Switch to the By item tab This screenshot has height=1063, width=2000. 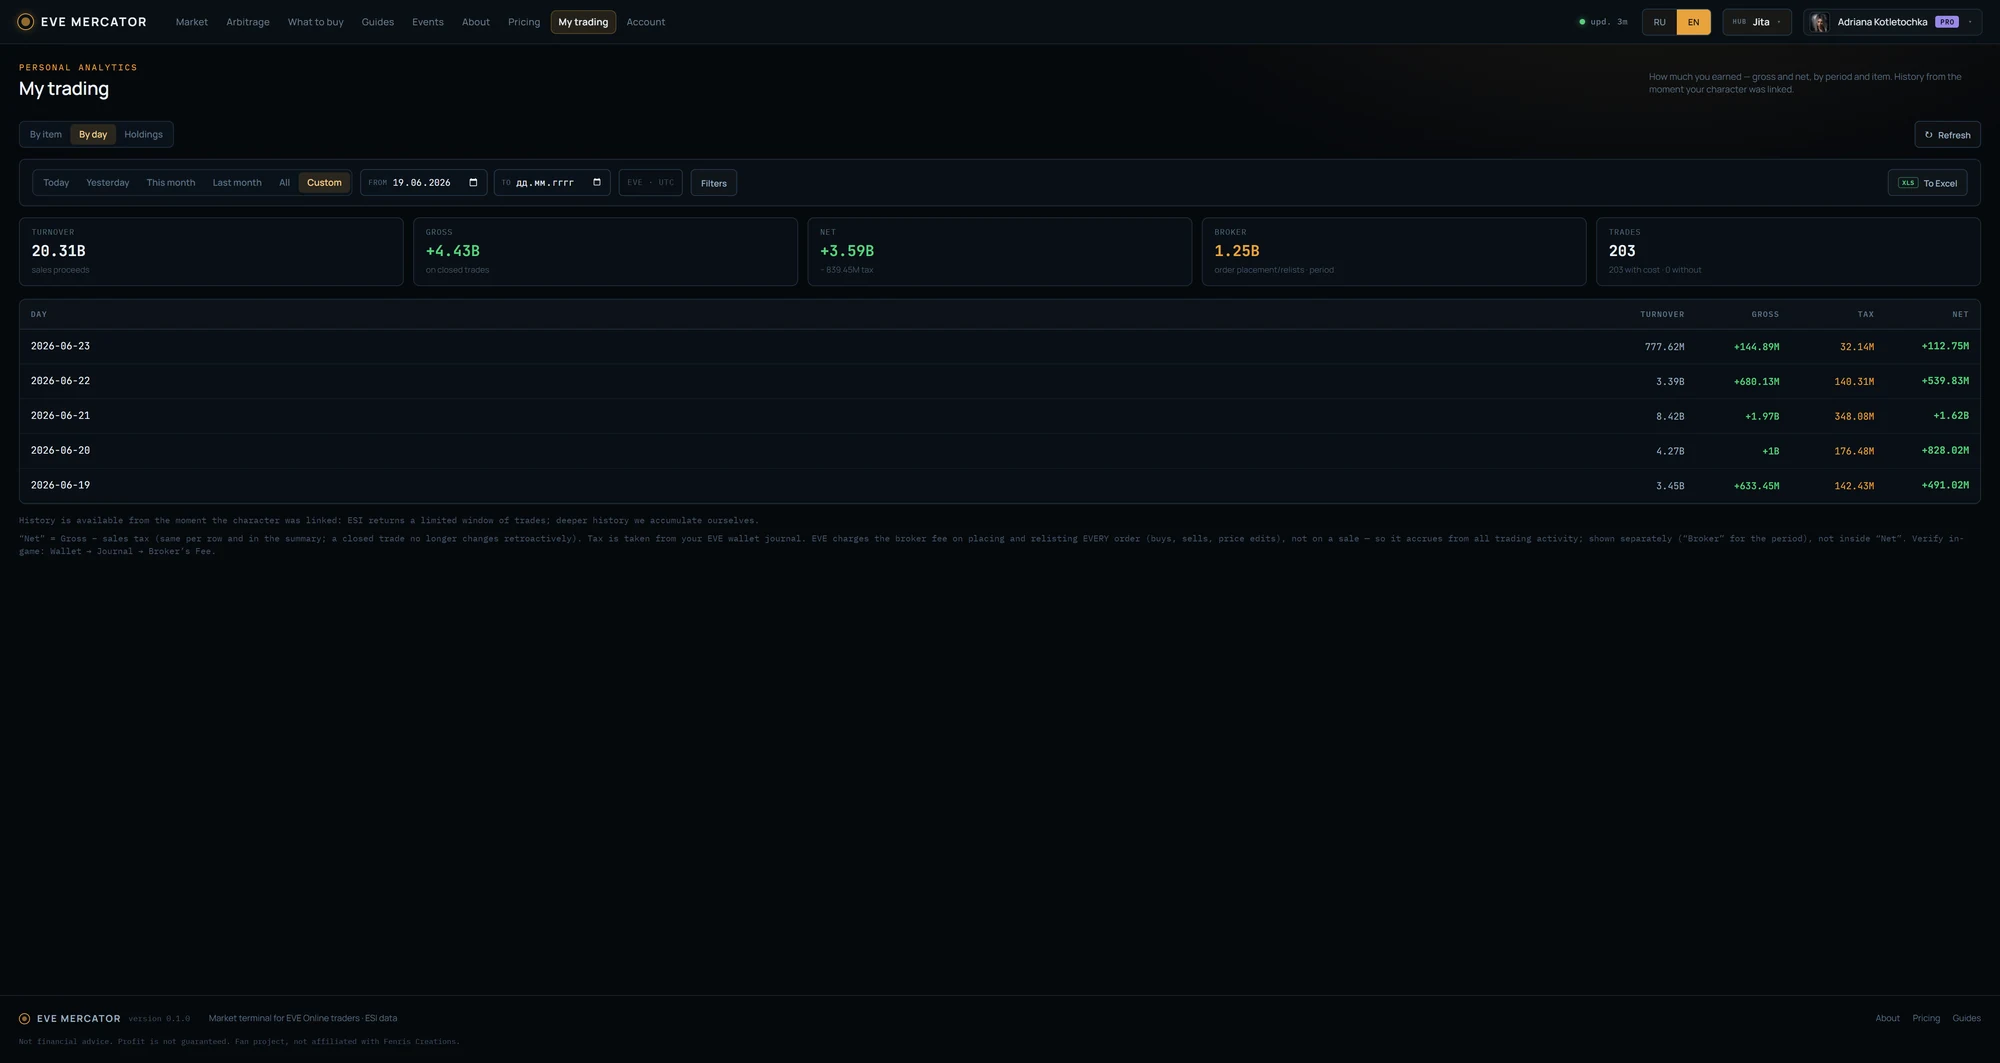pyautogui.click(x=46, y=134)
